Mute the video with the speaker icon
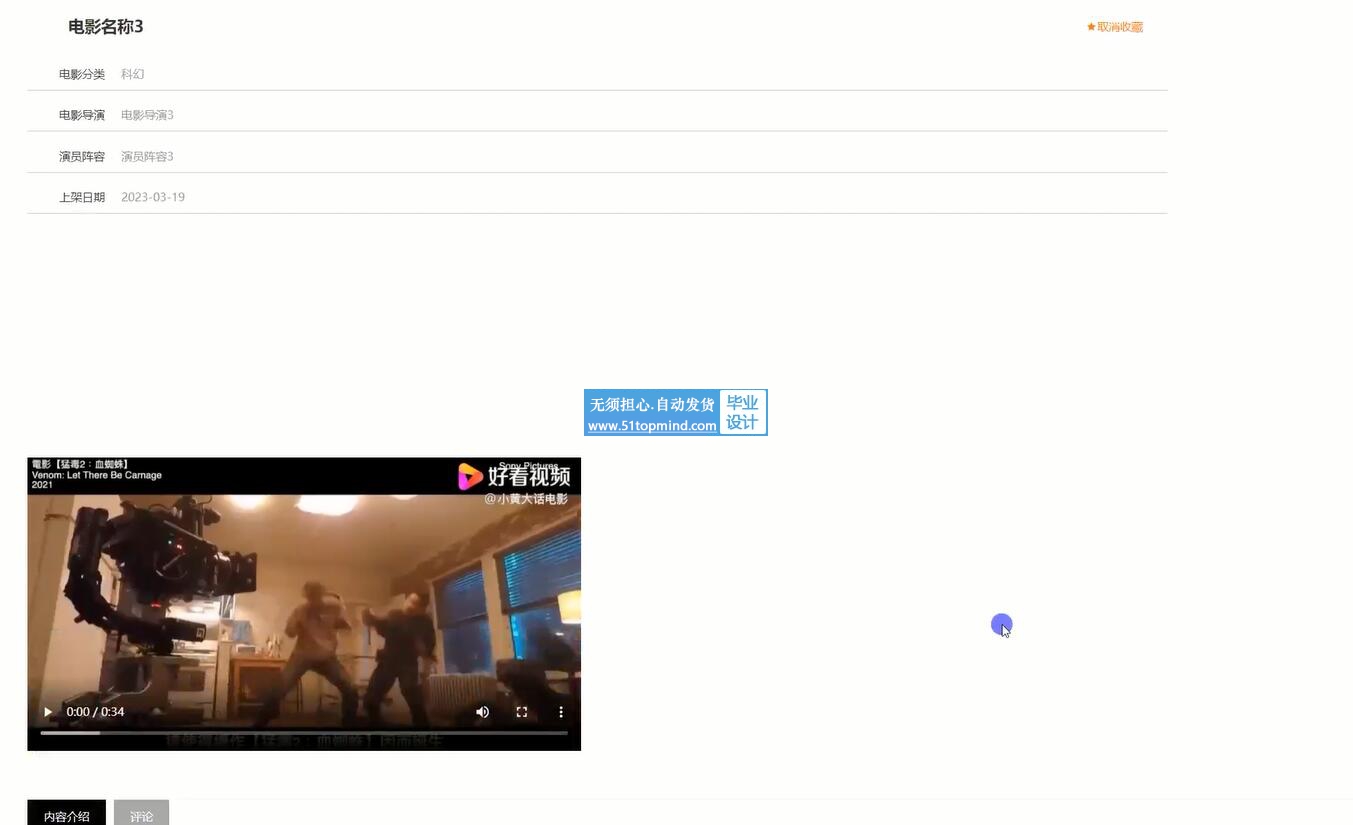Viewport: 1353px width, 825px height. pyautogui.click(x=483, y=712)
